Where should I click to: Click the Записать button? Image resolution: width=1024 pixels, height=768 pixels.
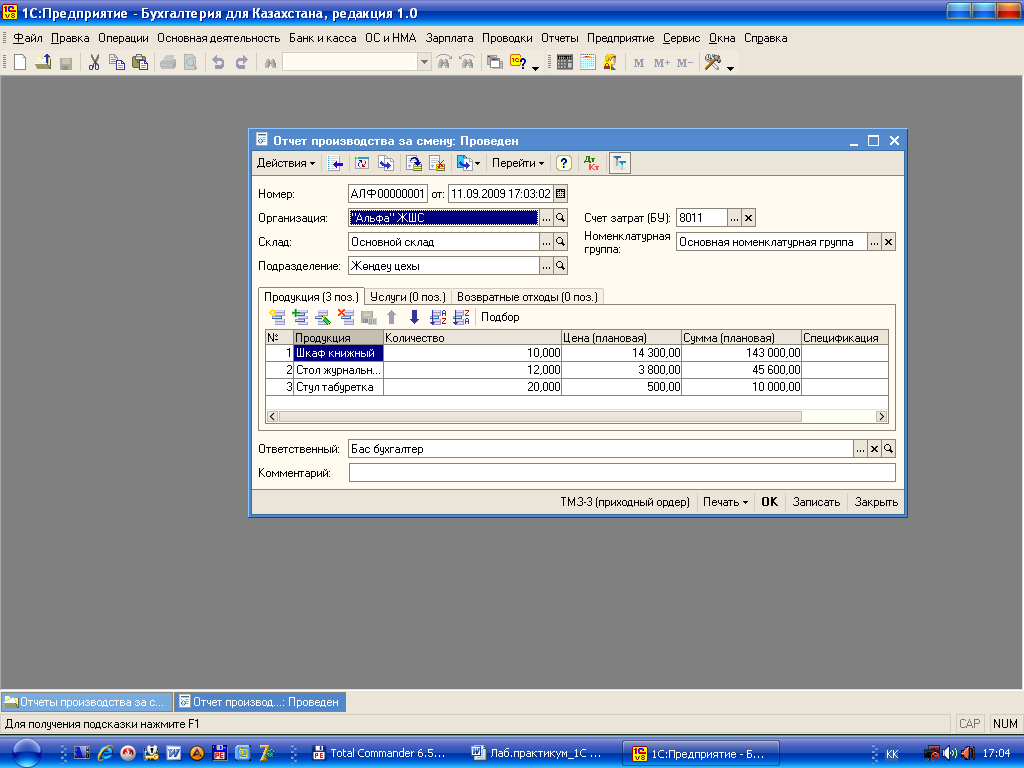(816, 502)
